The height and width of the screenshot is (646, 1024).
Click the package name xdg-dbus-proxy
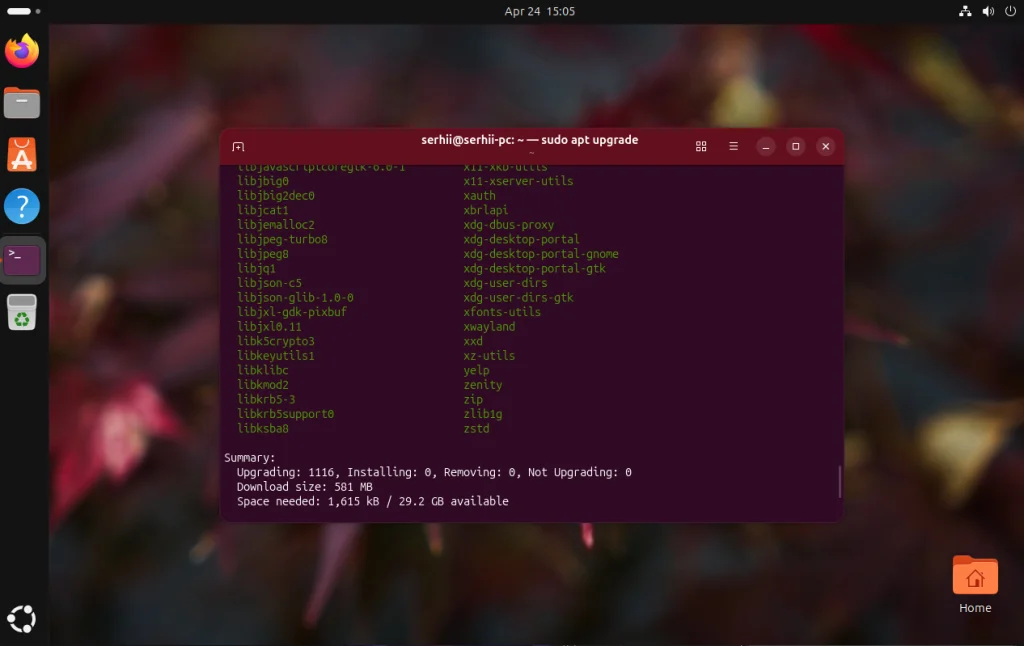point(508,225)
